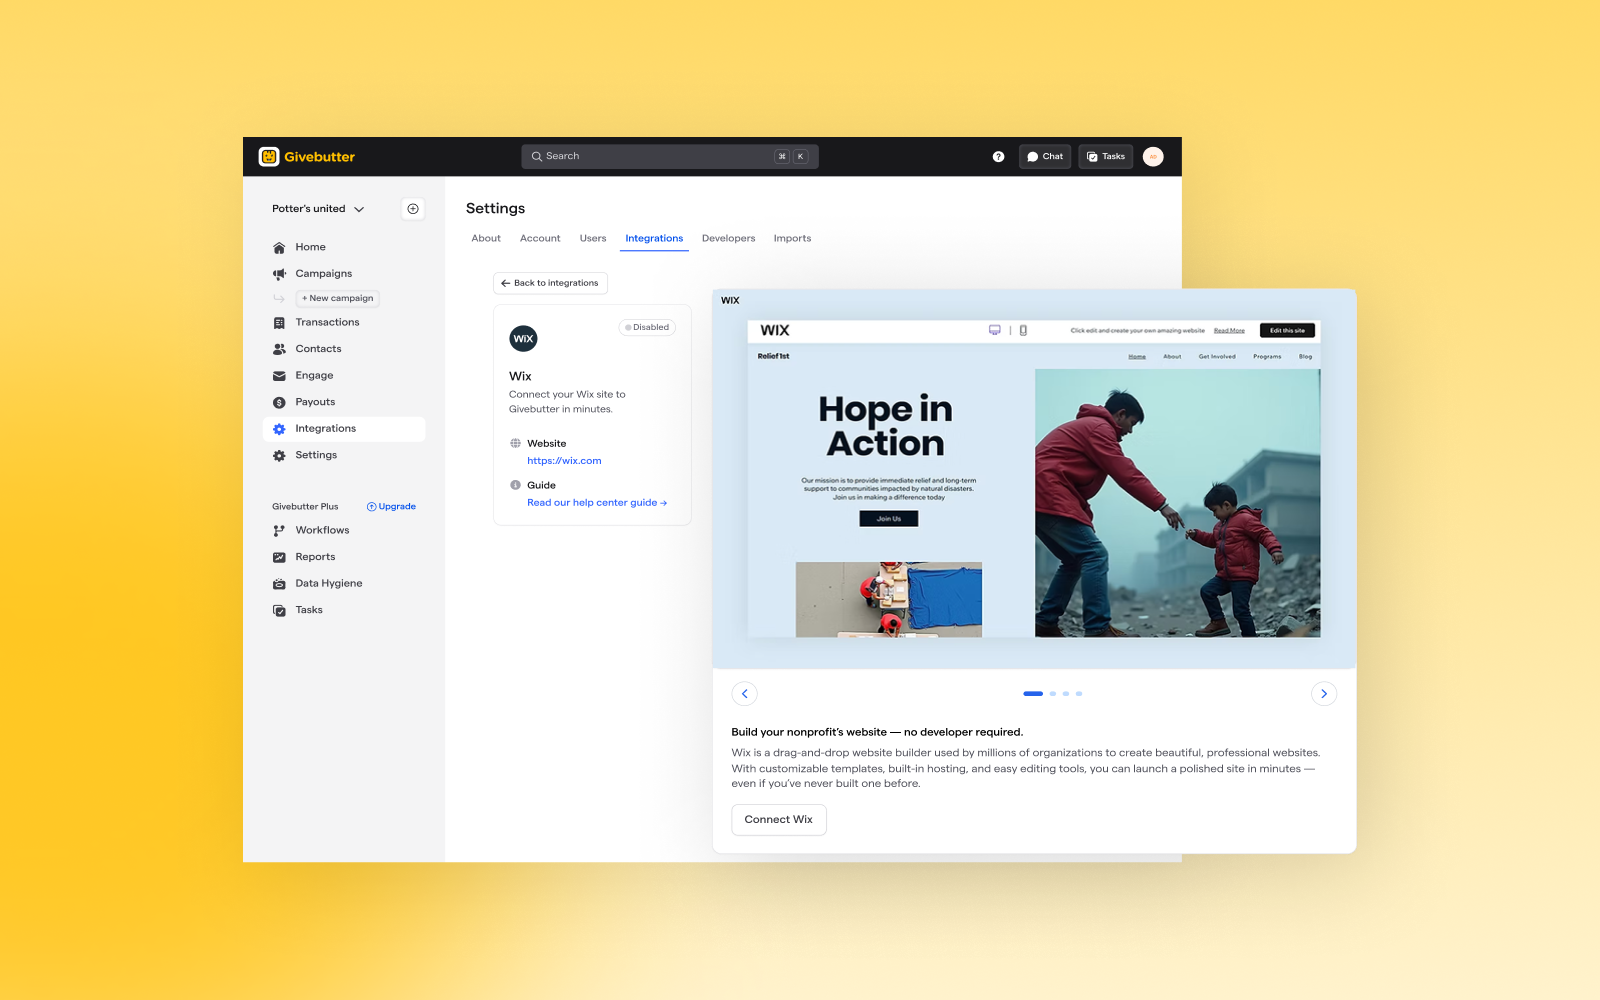Viewport: 1600px width, 1000px height.
Task: Click the Payouts dollar icon
Action: (x=279, y=402)
